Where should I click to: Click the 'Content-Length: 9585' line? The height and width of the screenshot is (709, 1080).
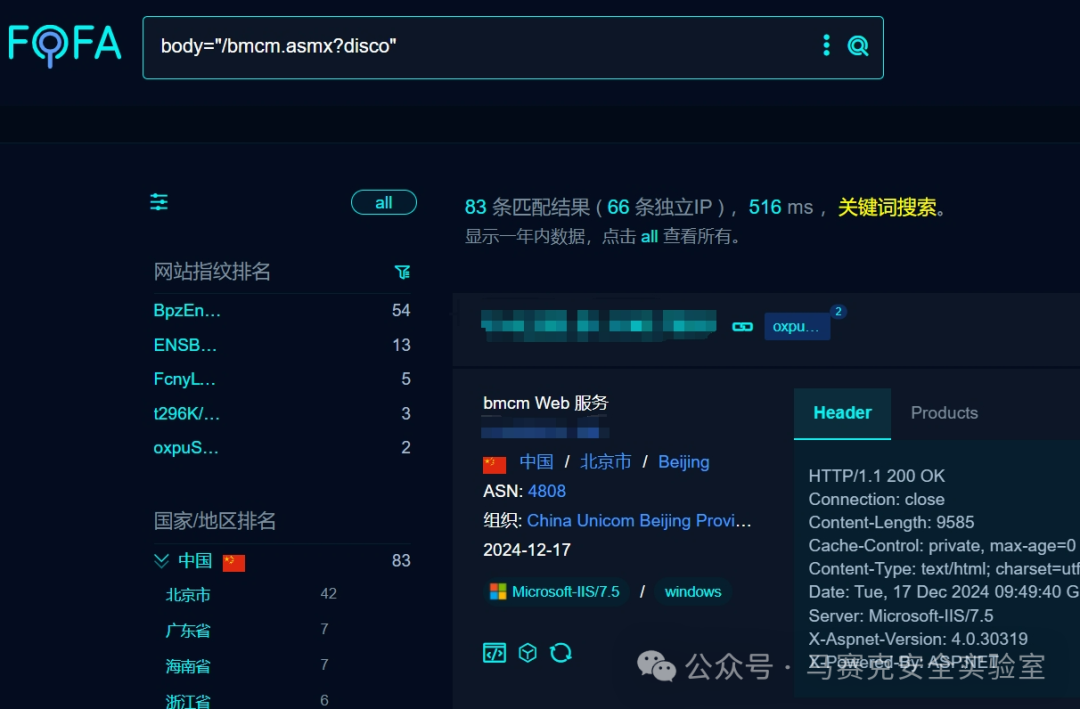coord(891,522)
